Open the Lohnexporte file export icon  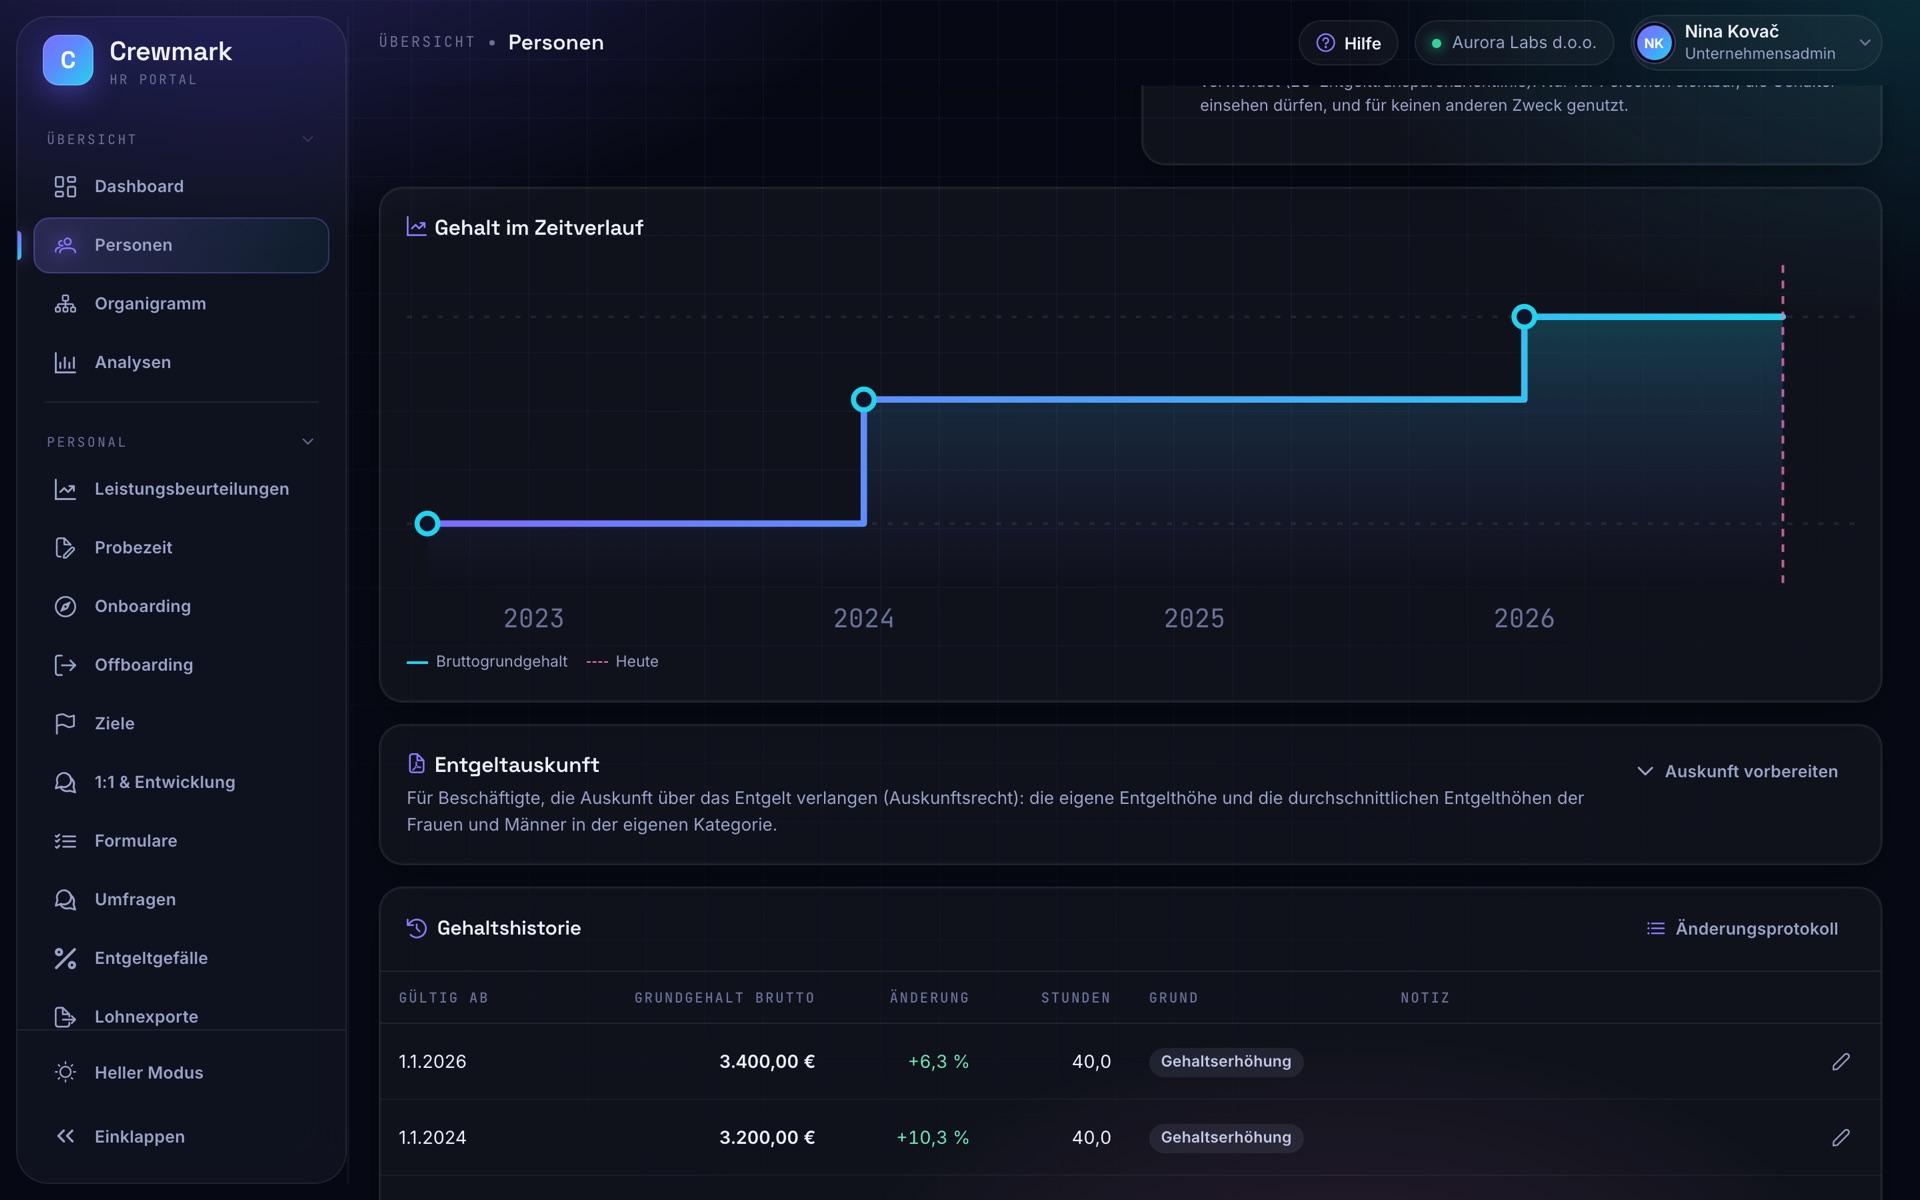[x=65, y=1017]
